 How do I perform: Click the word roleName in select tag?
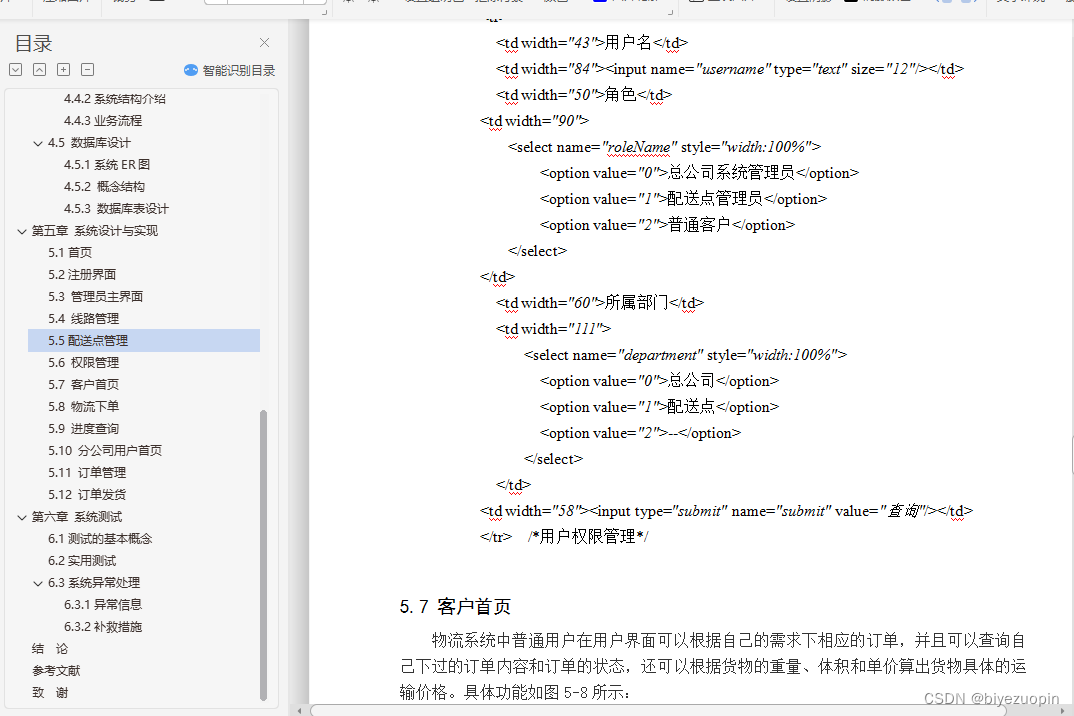point(638,147)
